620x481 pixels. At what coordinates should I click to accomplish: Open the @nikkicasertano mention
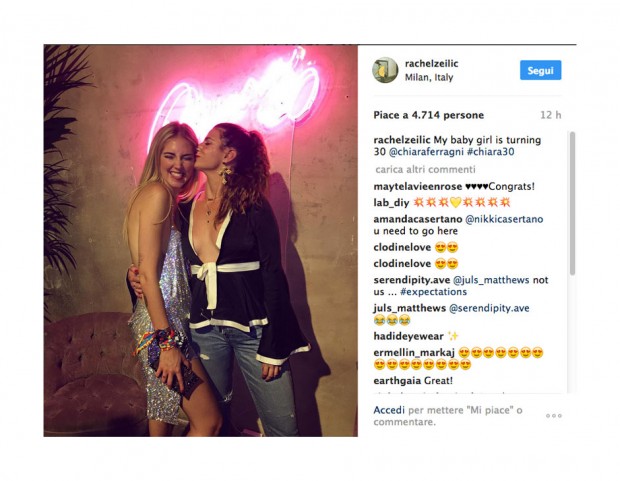coord(504,219)
